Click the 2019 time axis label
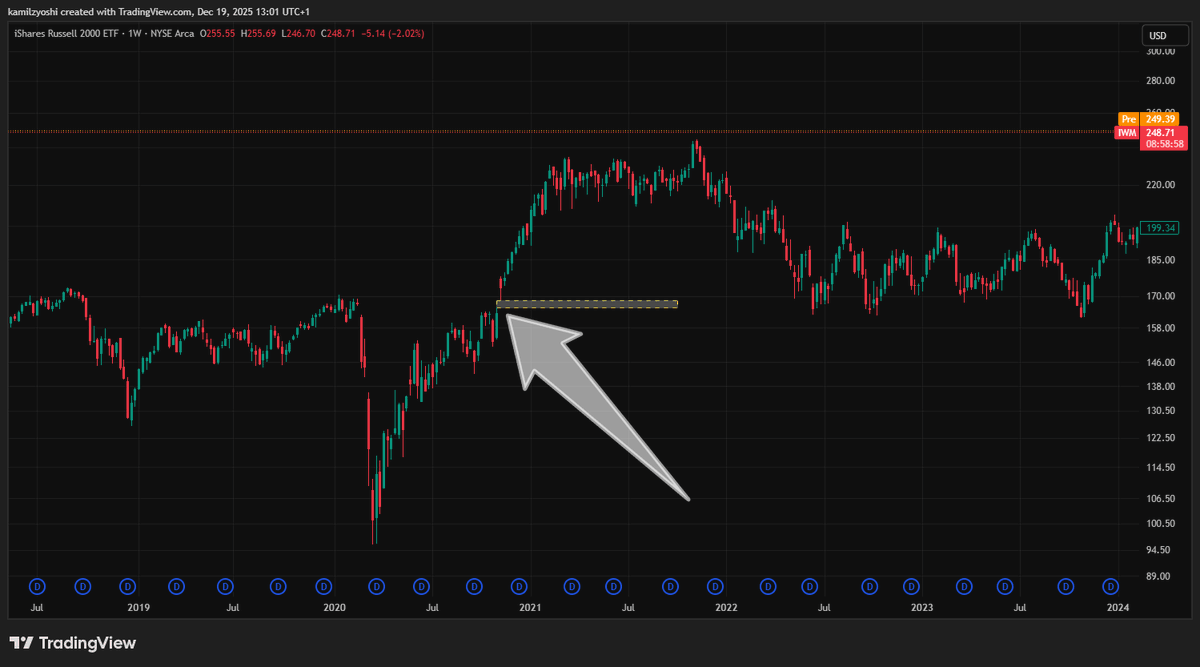The height and width of the screenshot is (667, 1200). [x=138, y=607]
